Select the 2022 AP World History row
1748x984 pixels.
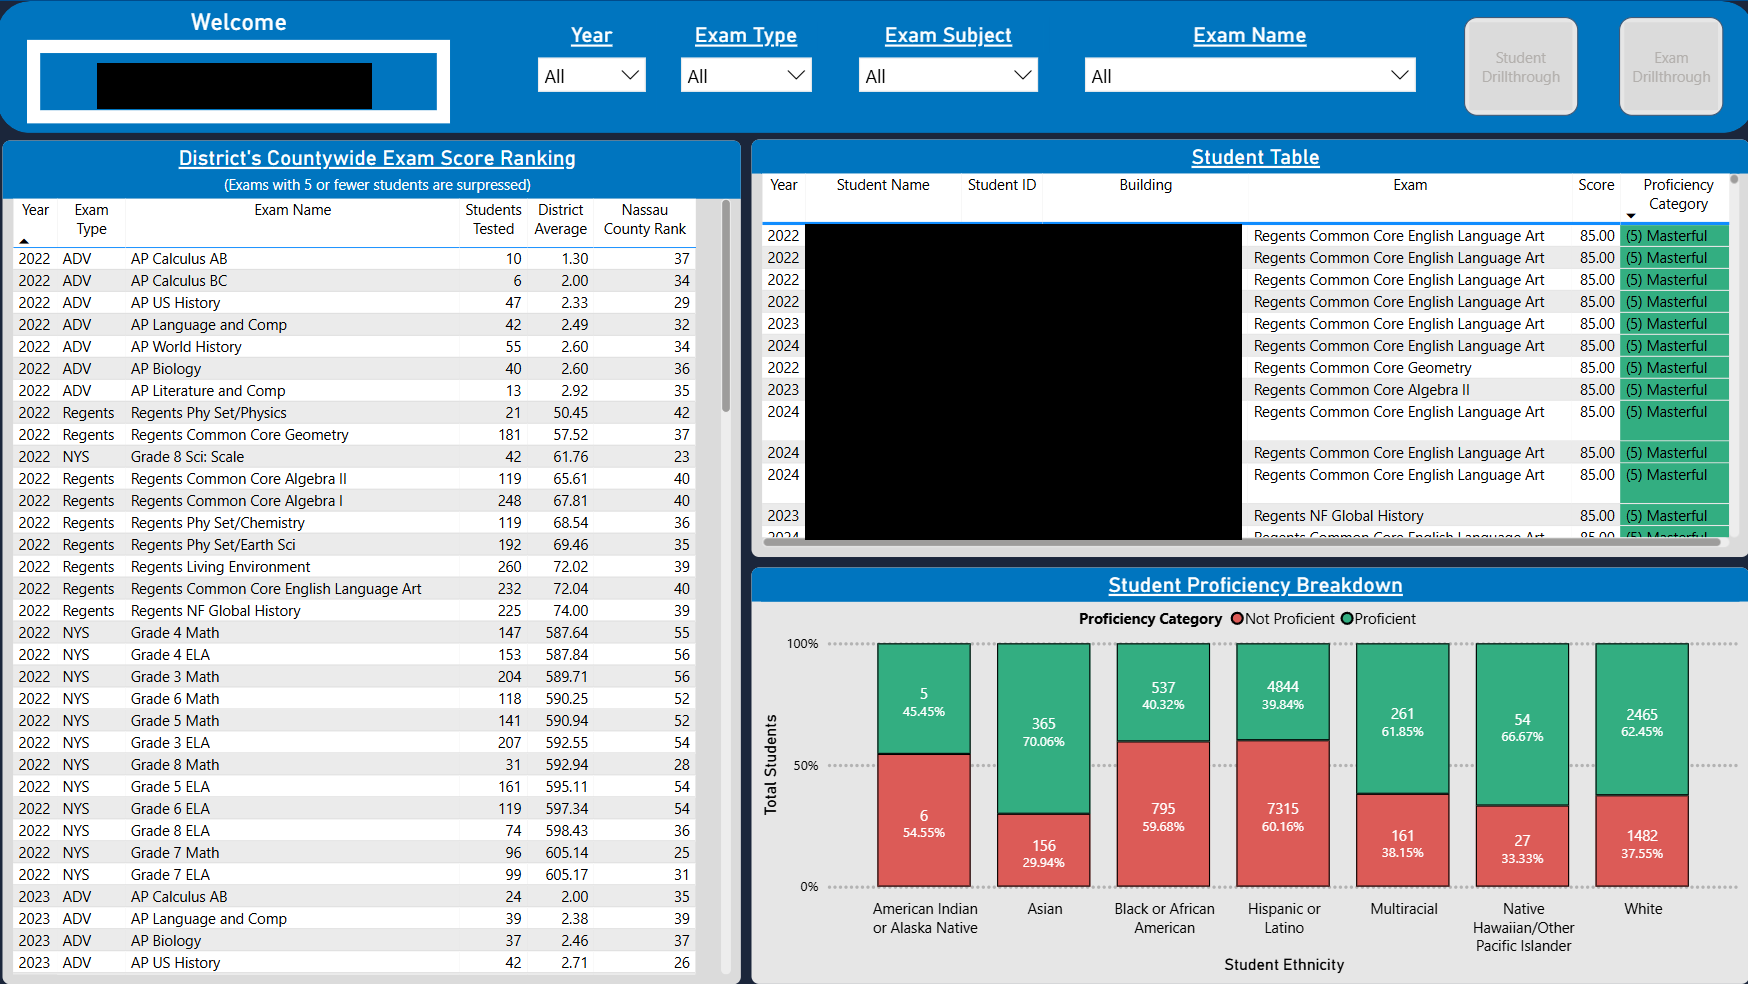click(x=355, y=347)
